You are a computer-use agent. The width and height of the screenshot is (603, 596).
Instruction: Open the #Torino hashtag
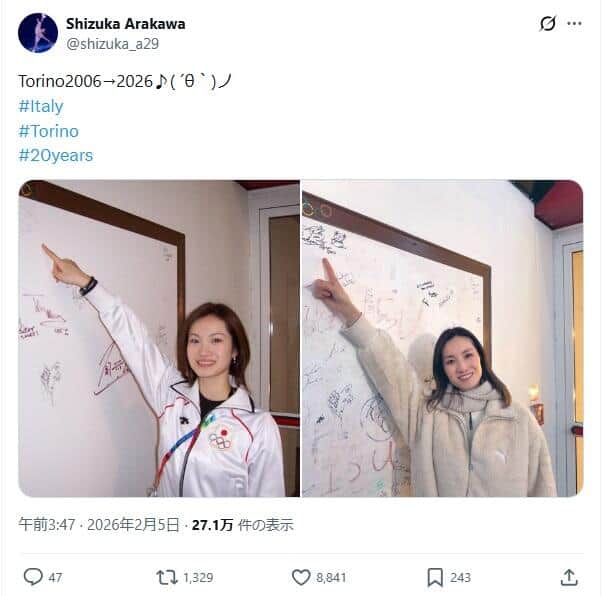[x=48, y=132]
